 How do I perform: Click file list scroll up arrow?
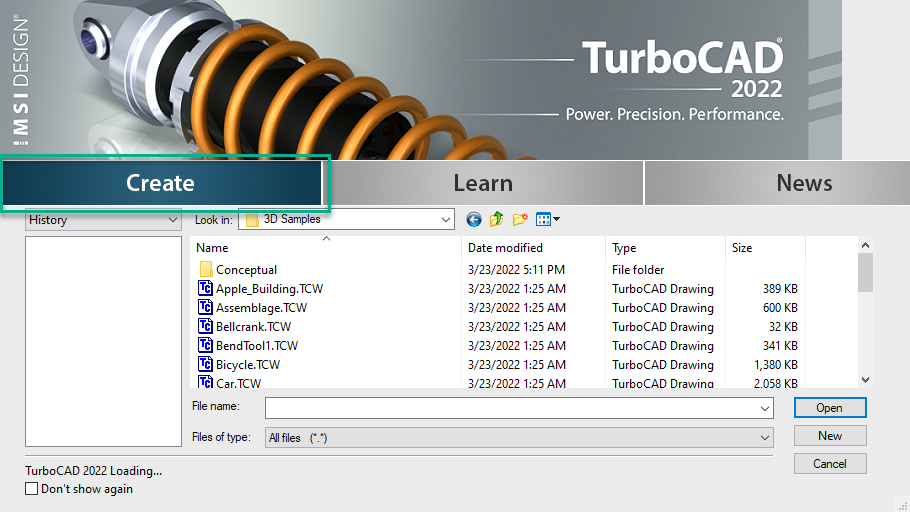coord(865,245)
